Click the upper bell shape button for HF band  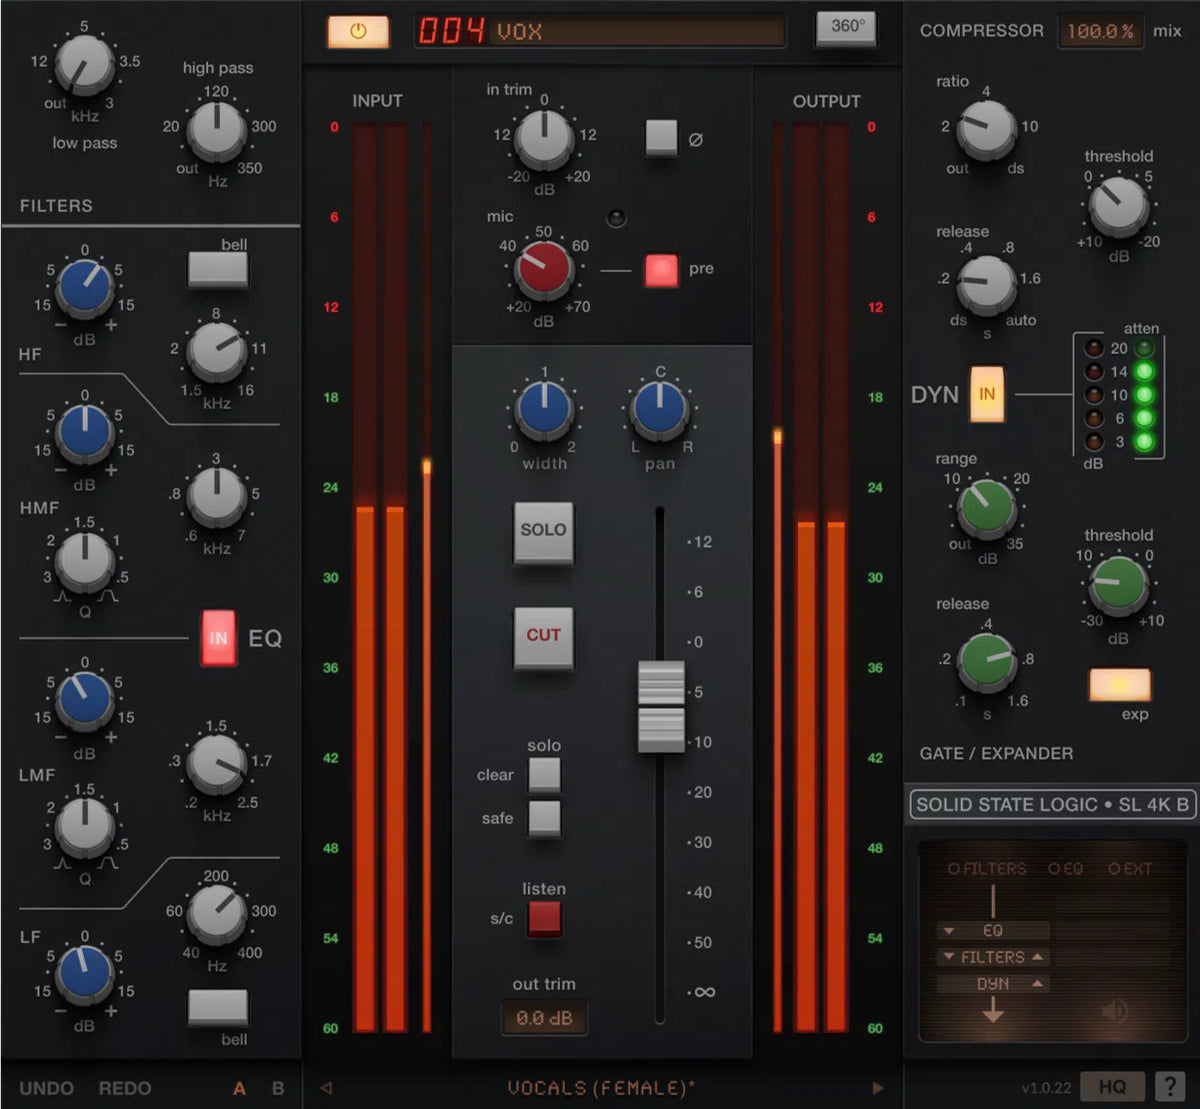point(217,268)
